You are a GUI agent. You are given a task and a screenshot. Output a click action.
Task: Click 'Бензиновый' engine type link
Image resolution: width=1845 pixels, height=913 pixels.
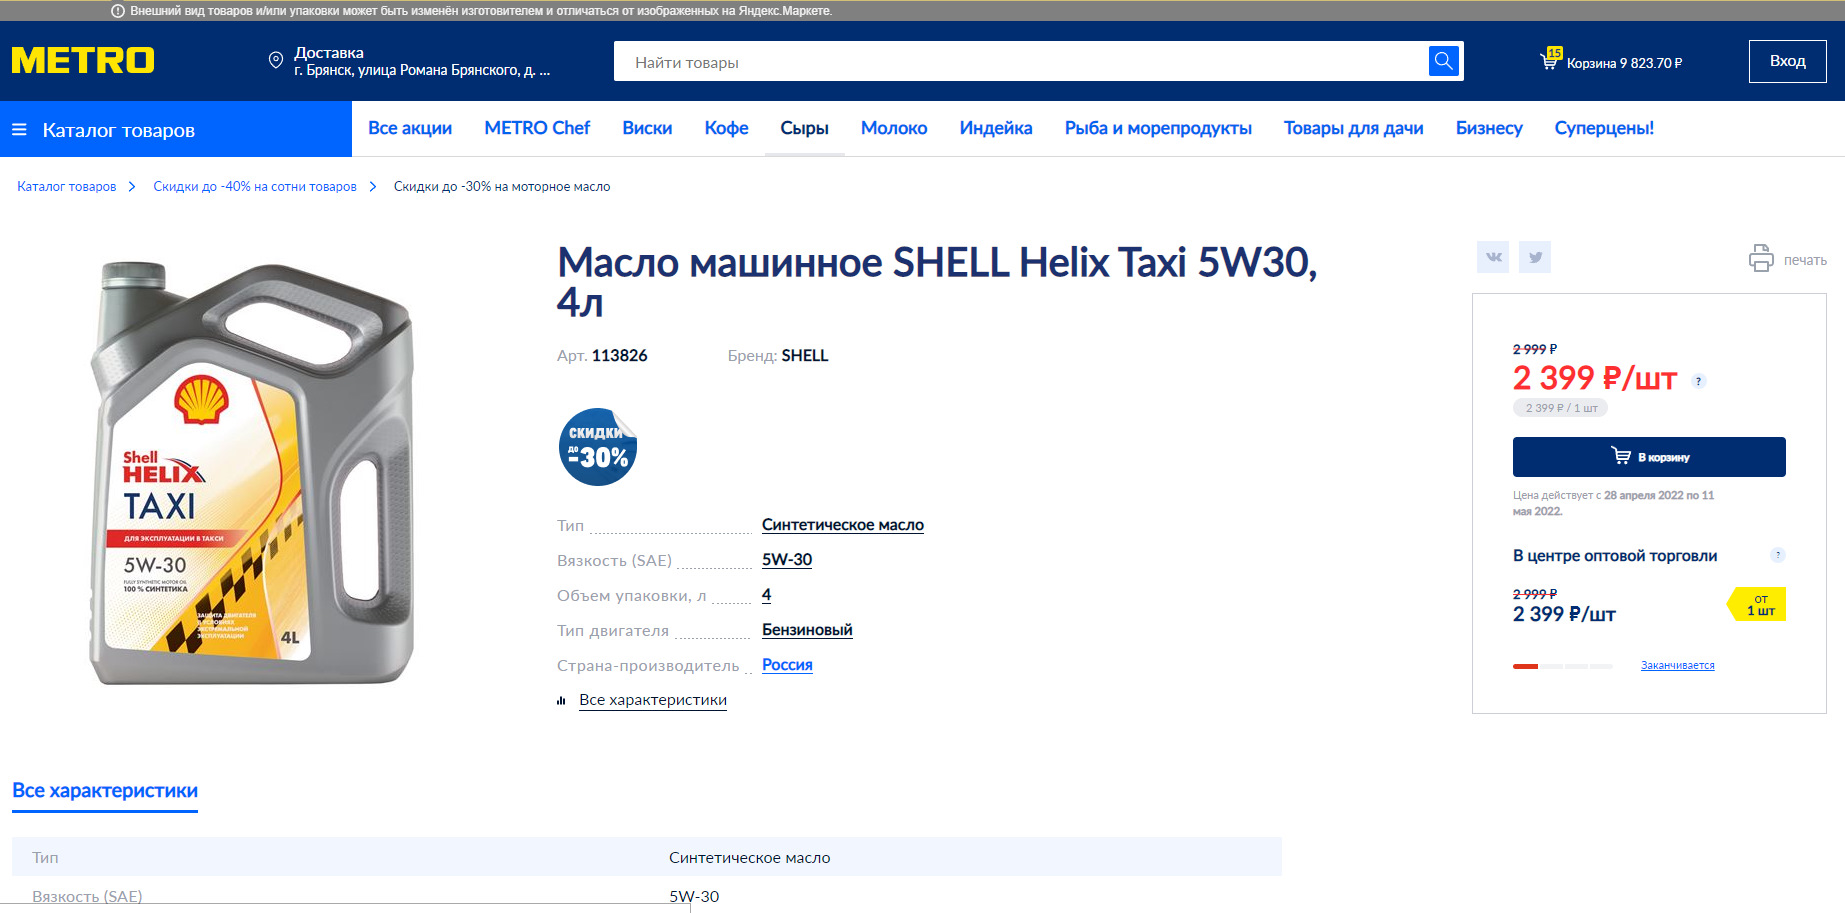[x=807, y=630]
